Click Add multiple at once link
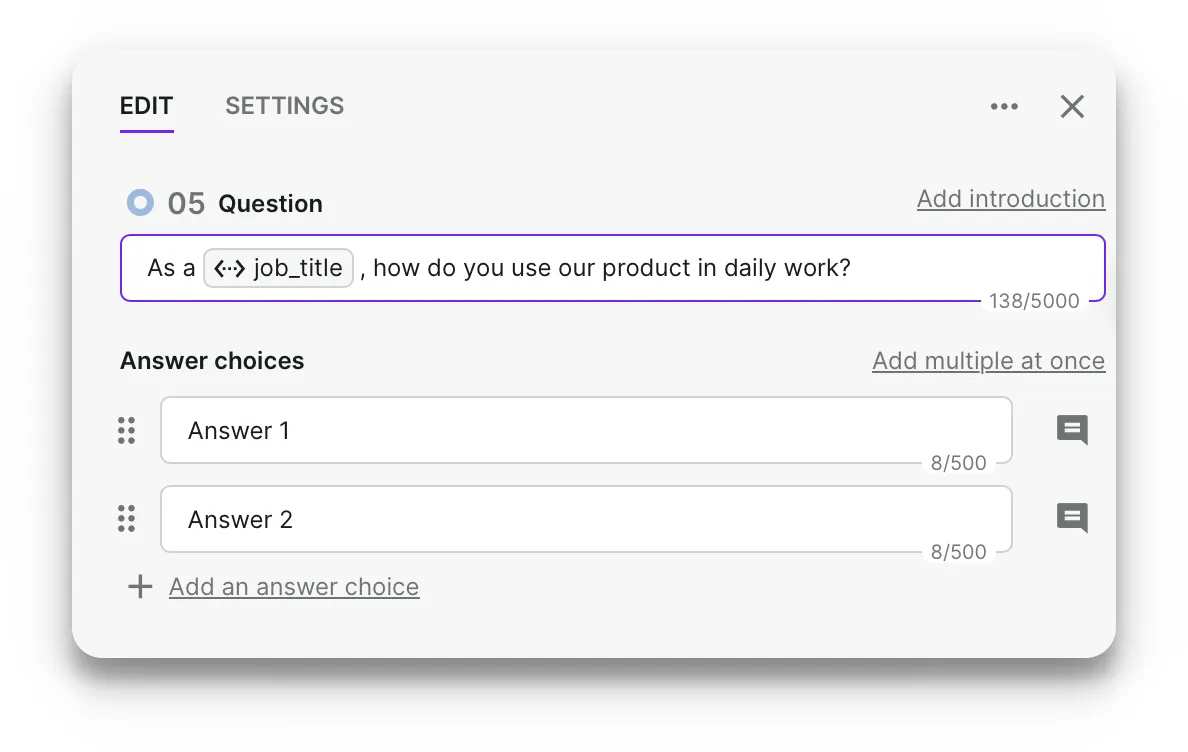The image size is (1188, 752). coord(988,361)
